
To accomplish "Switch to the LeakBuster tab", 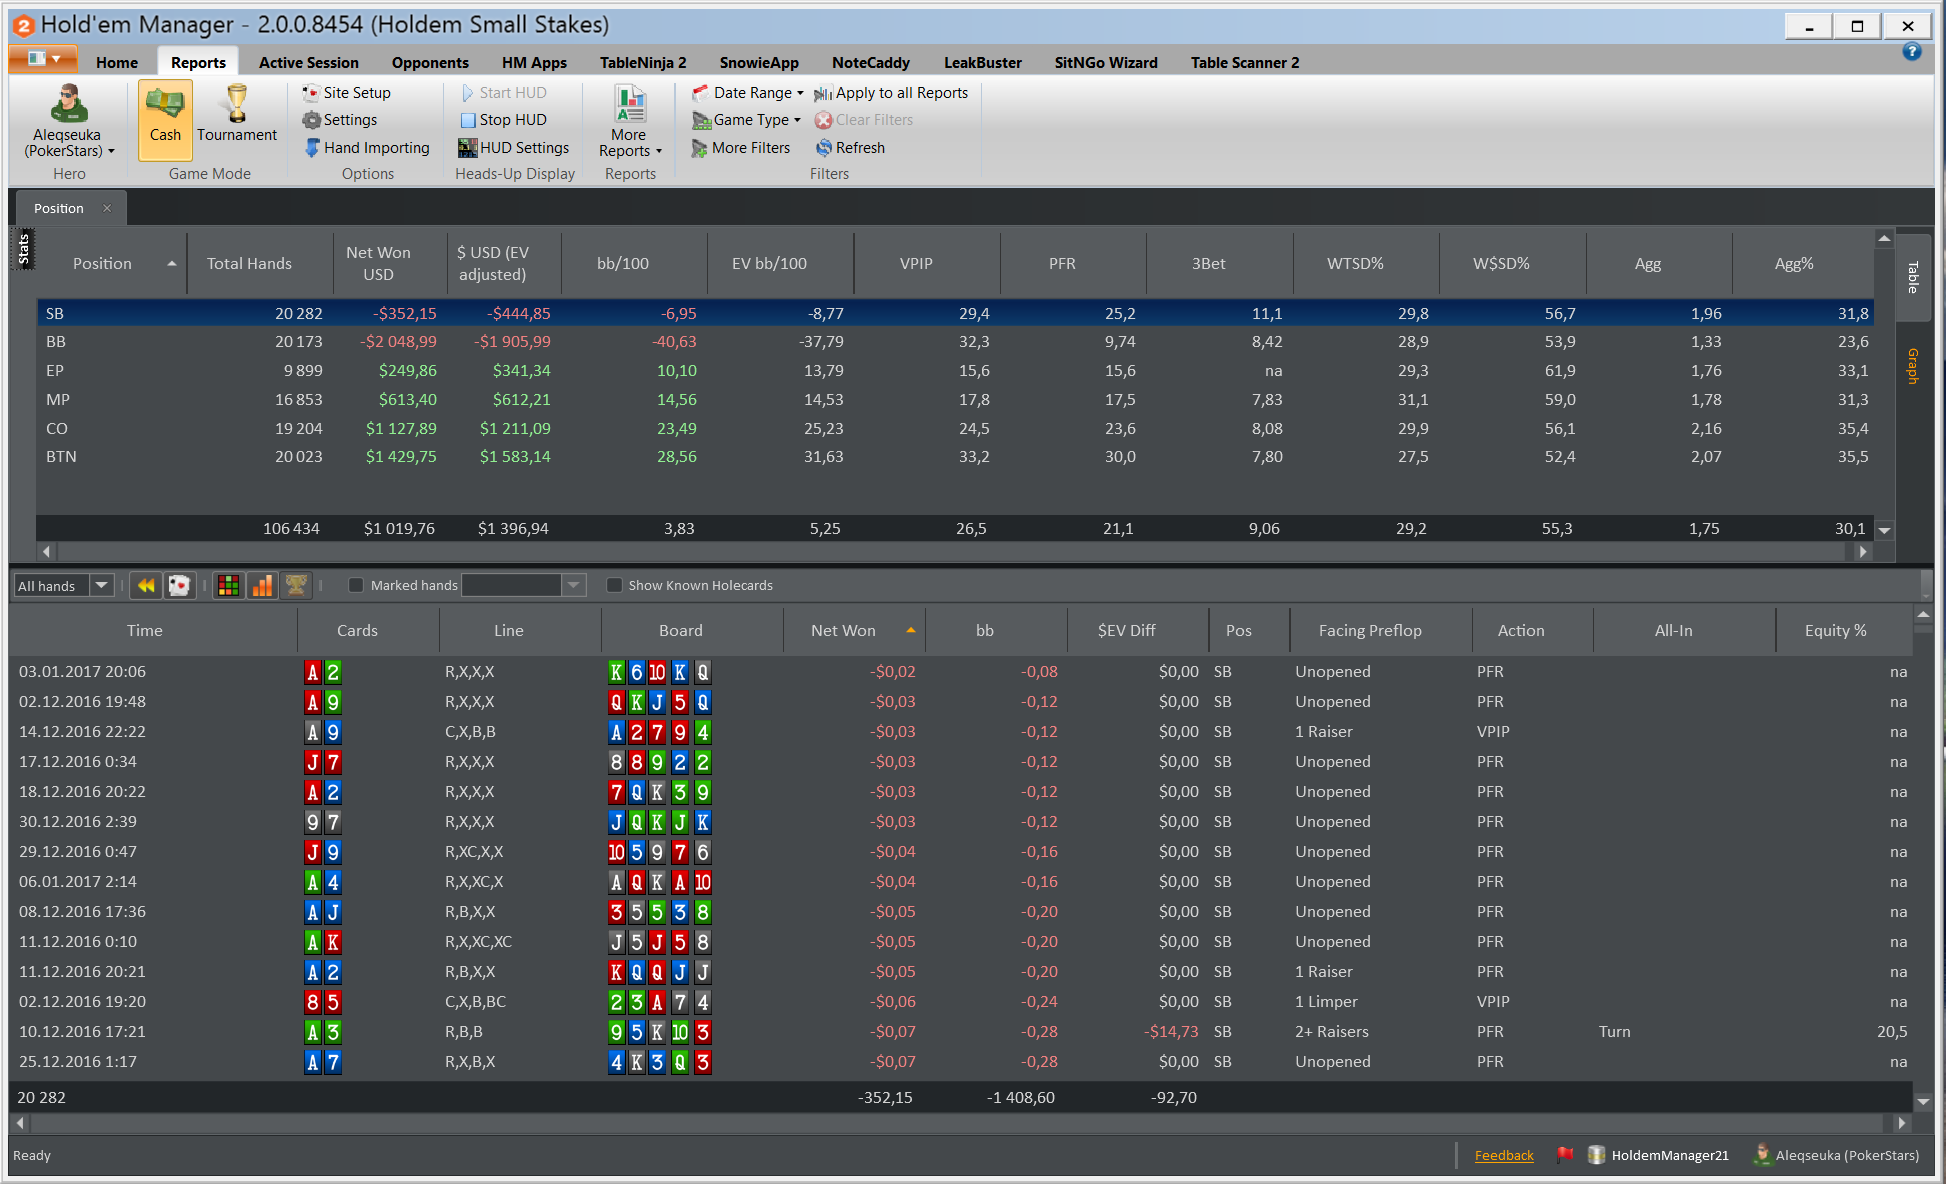I will point(982,62).
